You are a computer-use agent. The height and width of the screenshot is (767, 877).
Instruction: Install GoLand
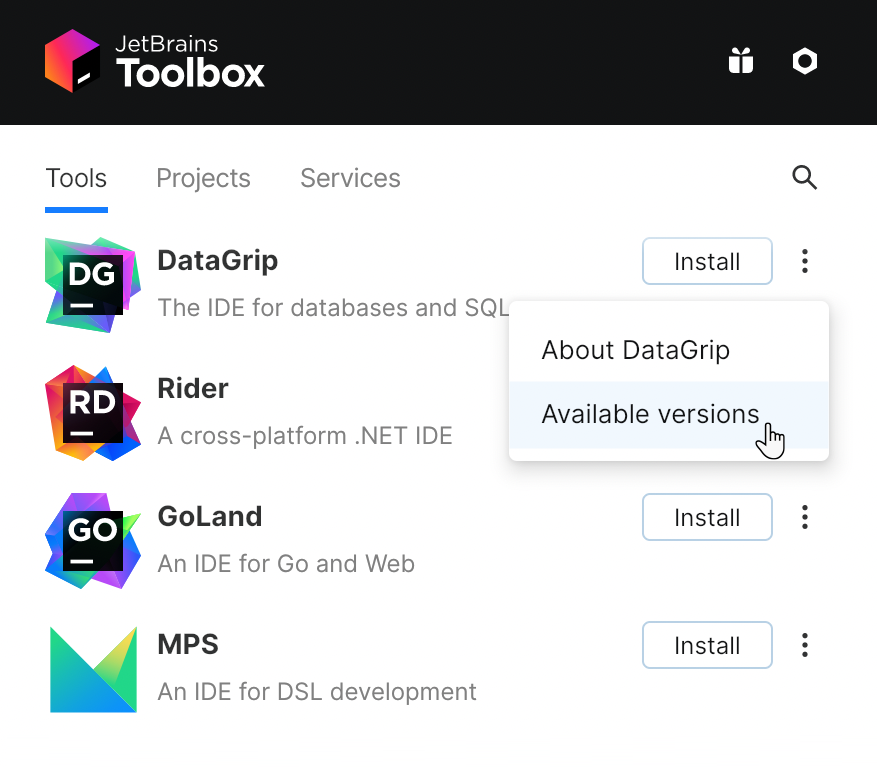pyautogui.click(x=707, y=517)
